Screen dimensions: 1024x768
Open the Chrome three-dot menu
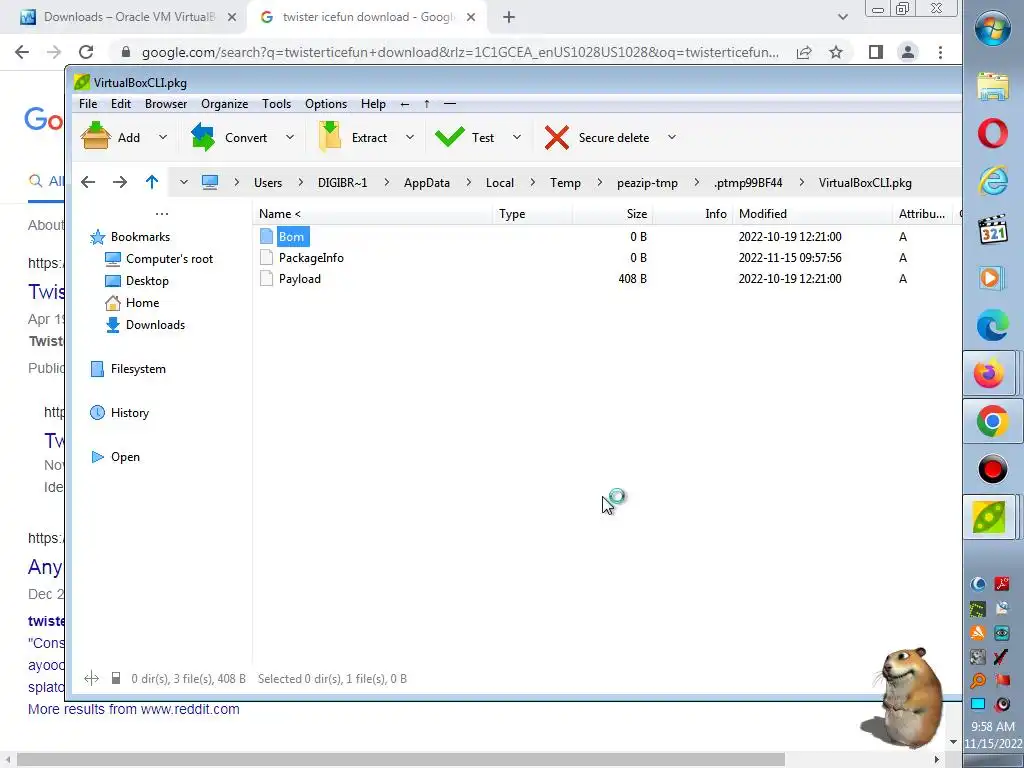[940, 52]
